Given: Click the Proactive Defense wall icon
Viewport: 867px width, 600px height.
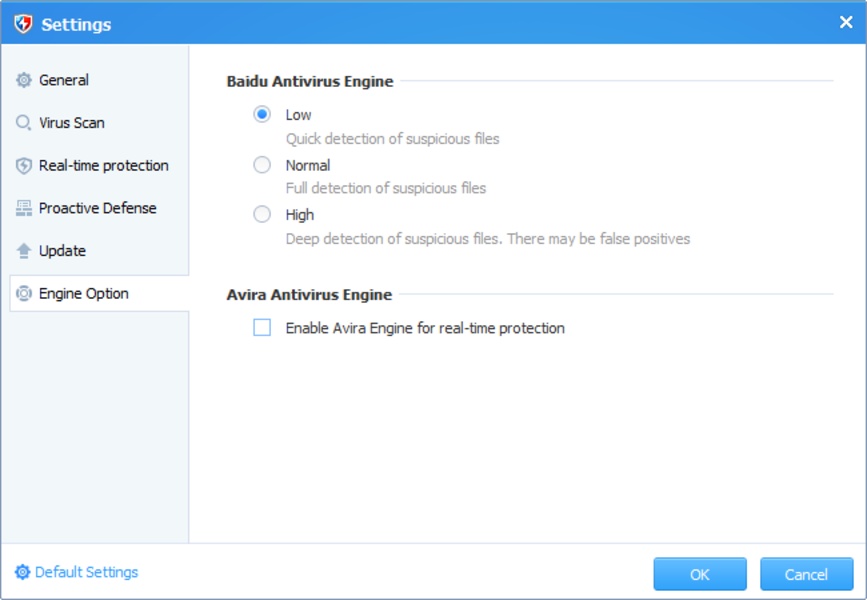Looking at the screenshot, I should [24, 208].
